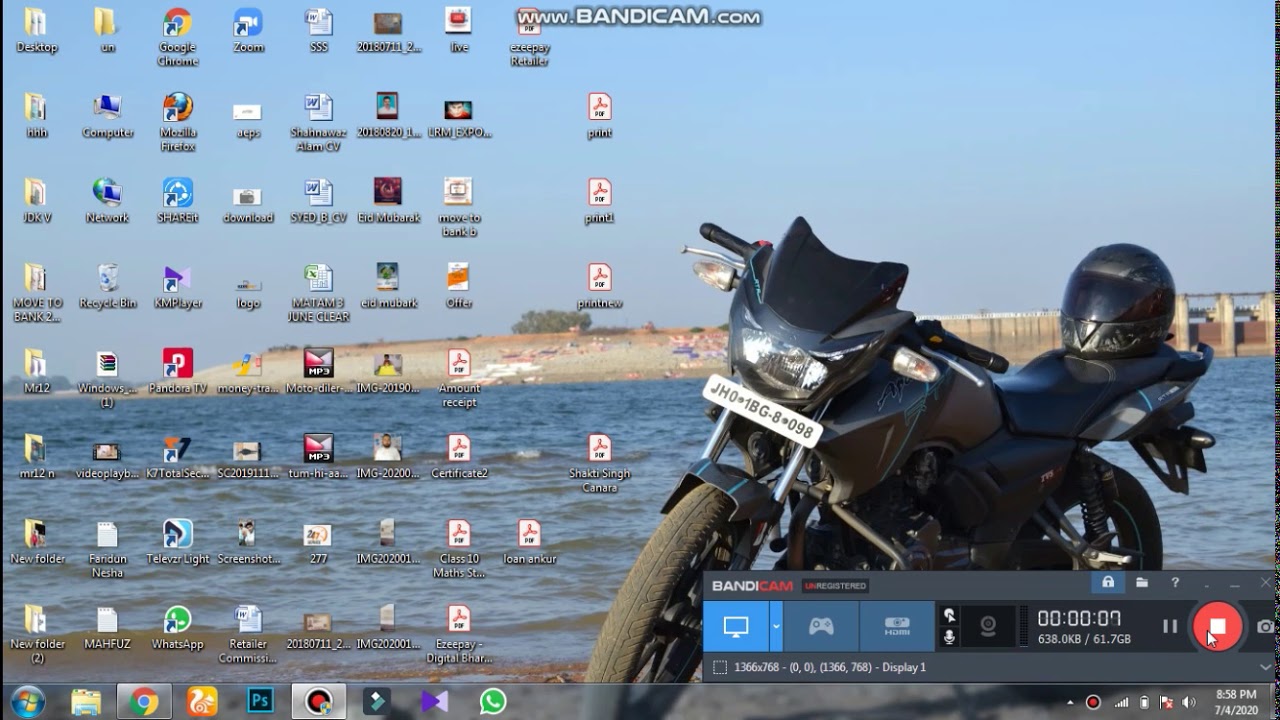Open File Explorer from taskbar

click(x=86, y=702)
